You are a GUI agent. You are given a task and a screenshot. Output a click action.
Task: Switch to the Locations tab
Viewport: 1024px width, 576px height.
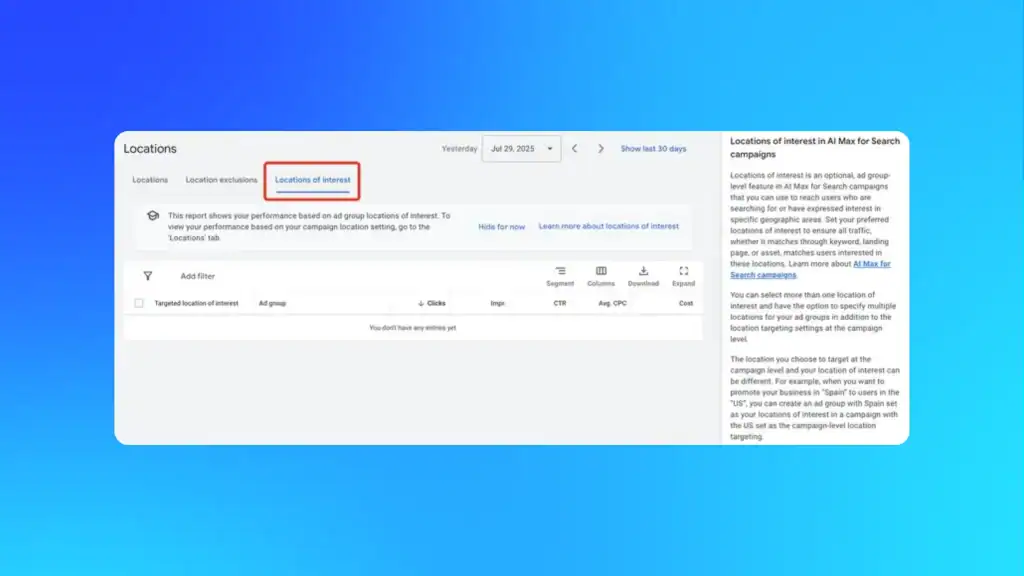point(150,180)
